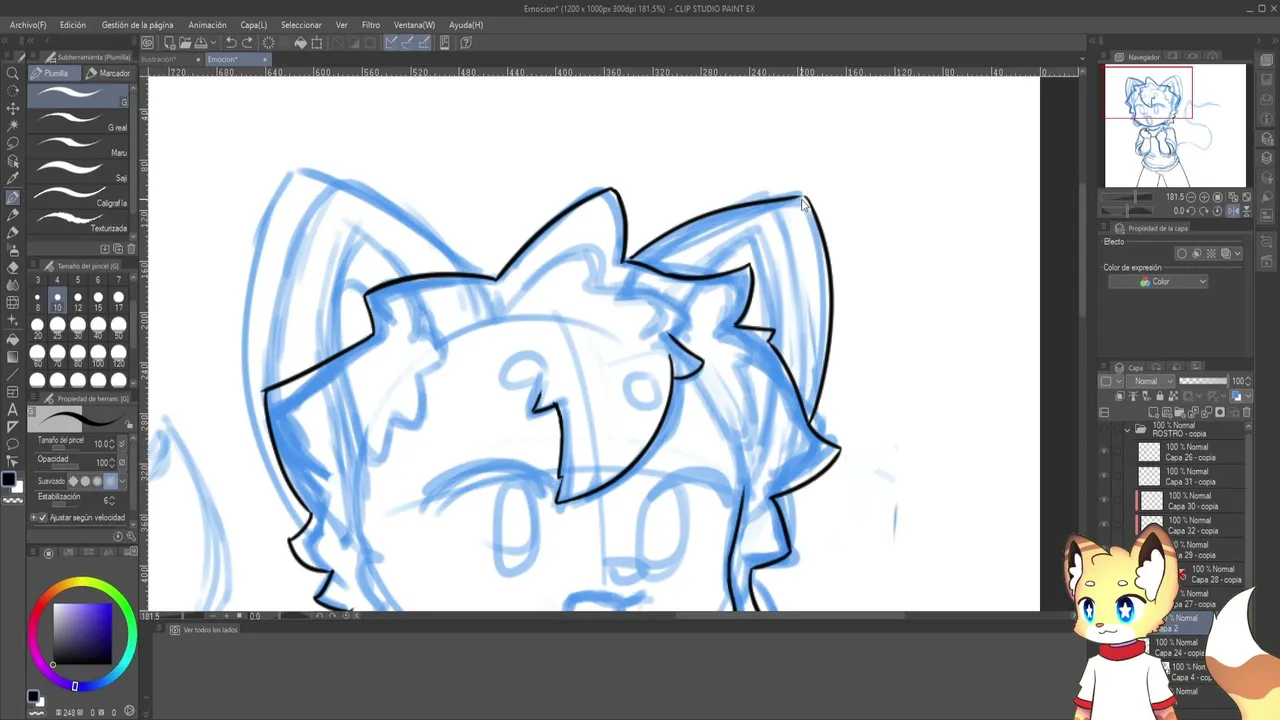The width and height of the screenshot is (1280, 720).
Task: Open the save options dropdown arrow
Action: coord(211,42)
